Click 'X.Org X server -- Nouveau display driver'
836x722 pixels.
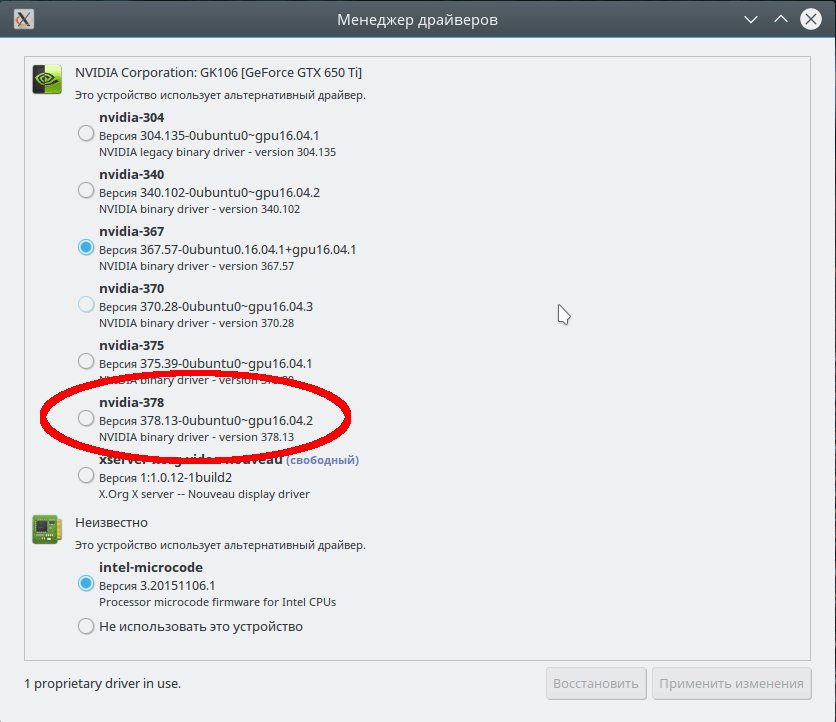click(x=204, y=495)
